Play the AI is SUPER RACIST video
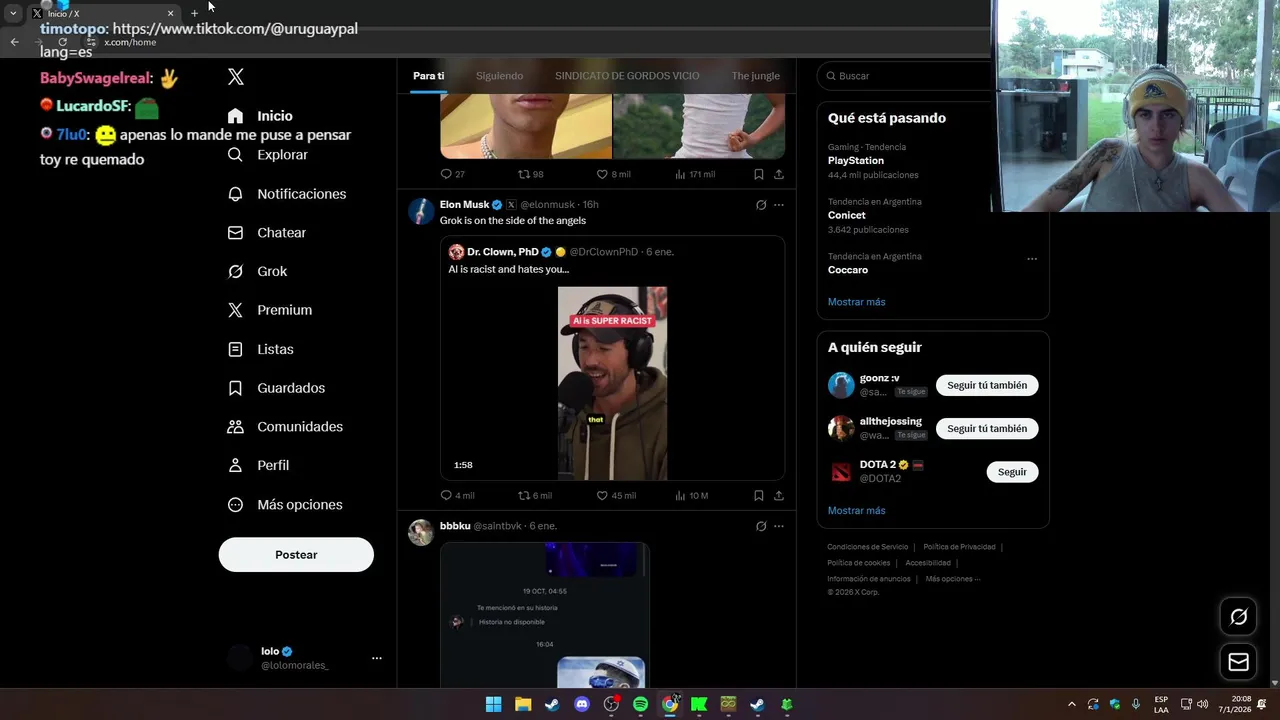 click(x=612, y=383)
